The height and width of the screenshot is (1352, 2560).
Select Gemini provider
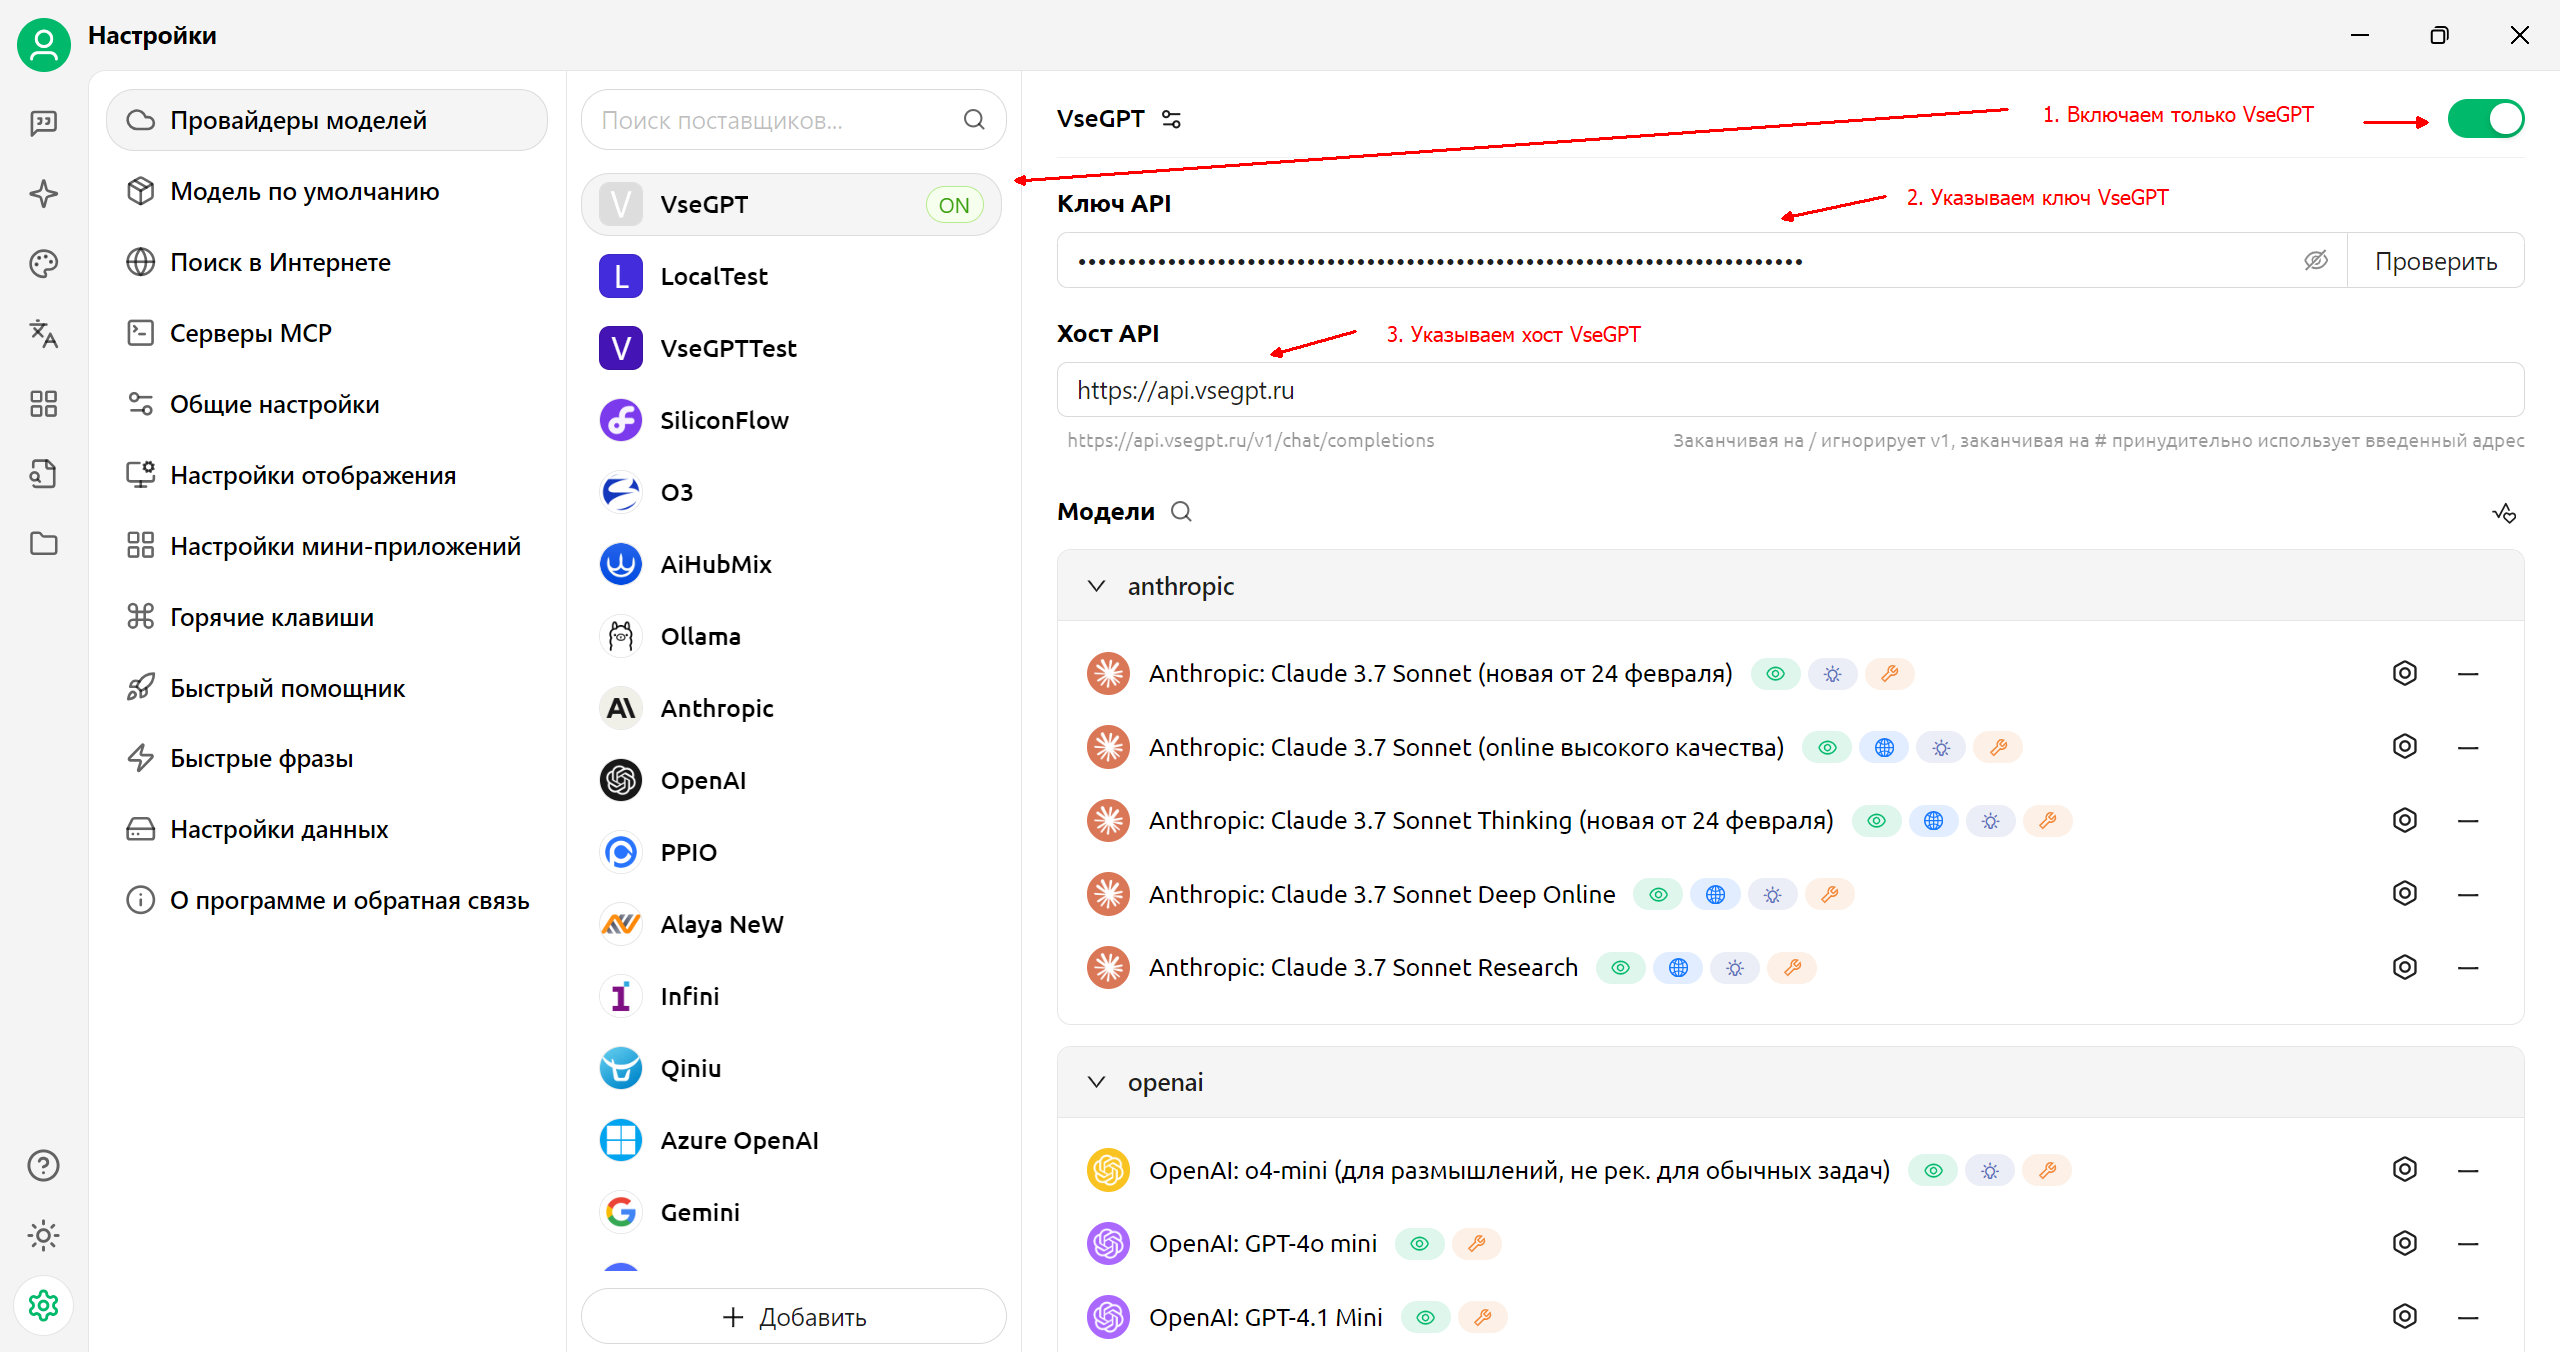[791, 1212]
